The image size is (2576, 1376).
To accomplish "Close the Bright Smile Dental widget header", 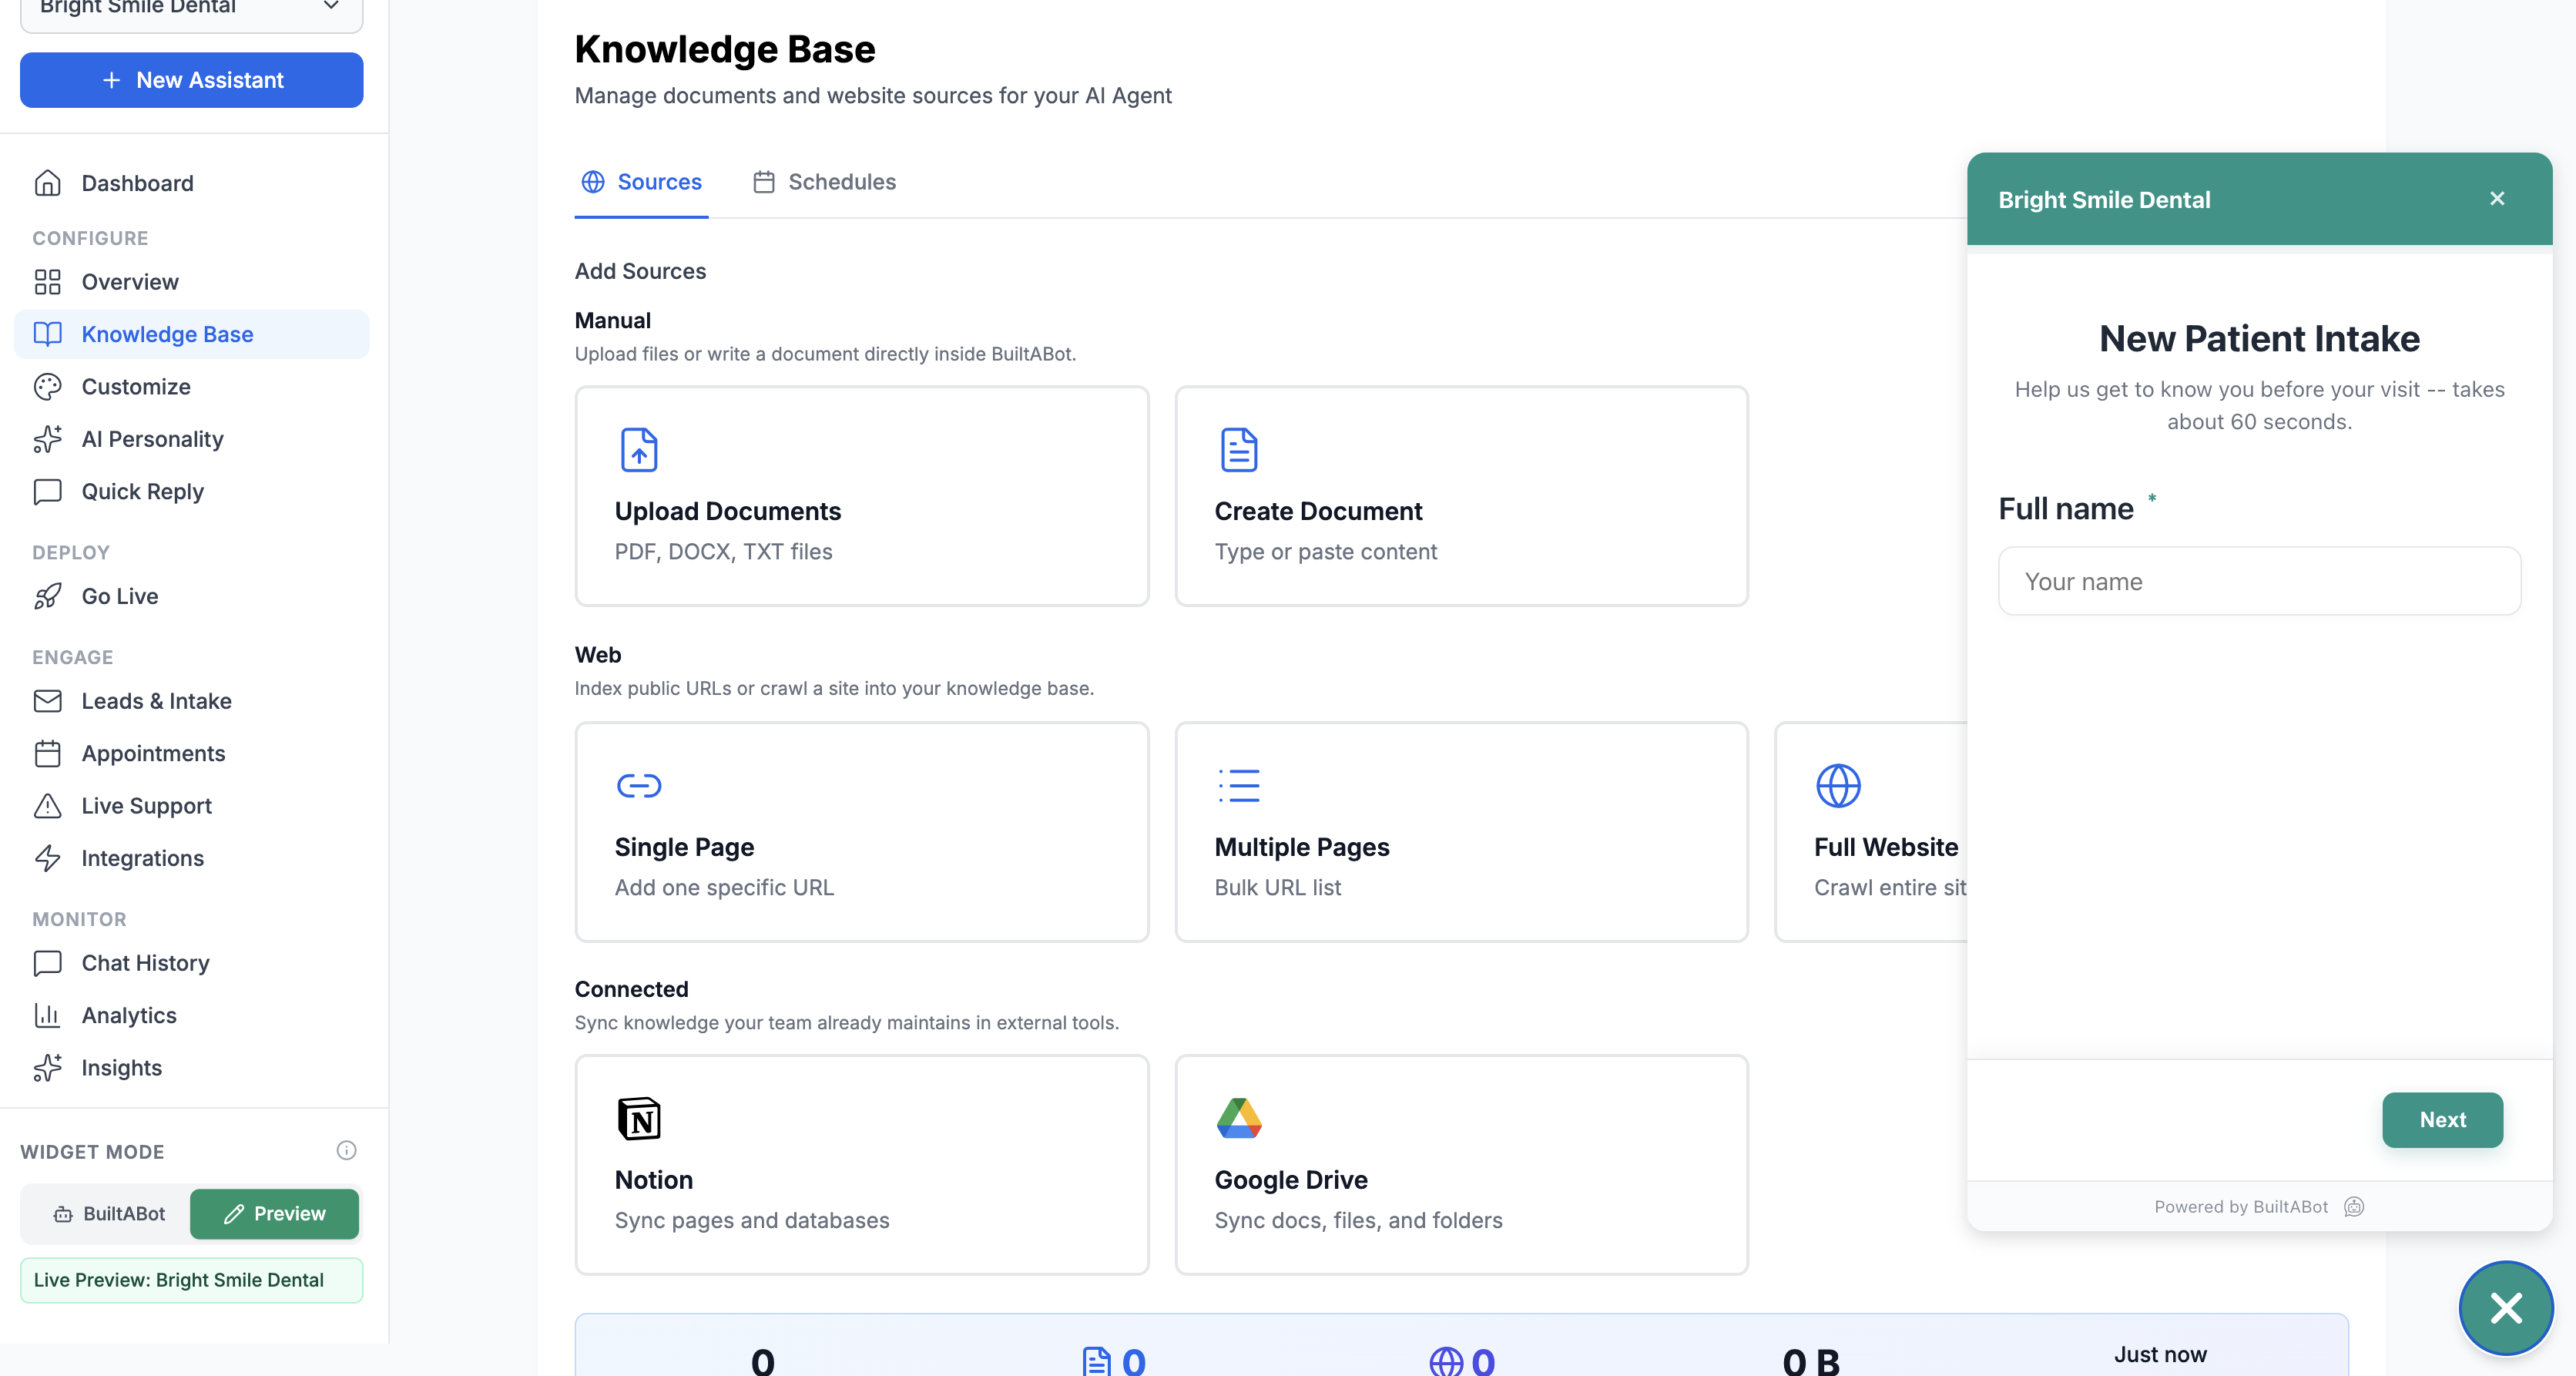I will [x=2496, y=199].
